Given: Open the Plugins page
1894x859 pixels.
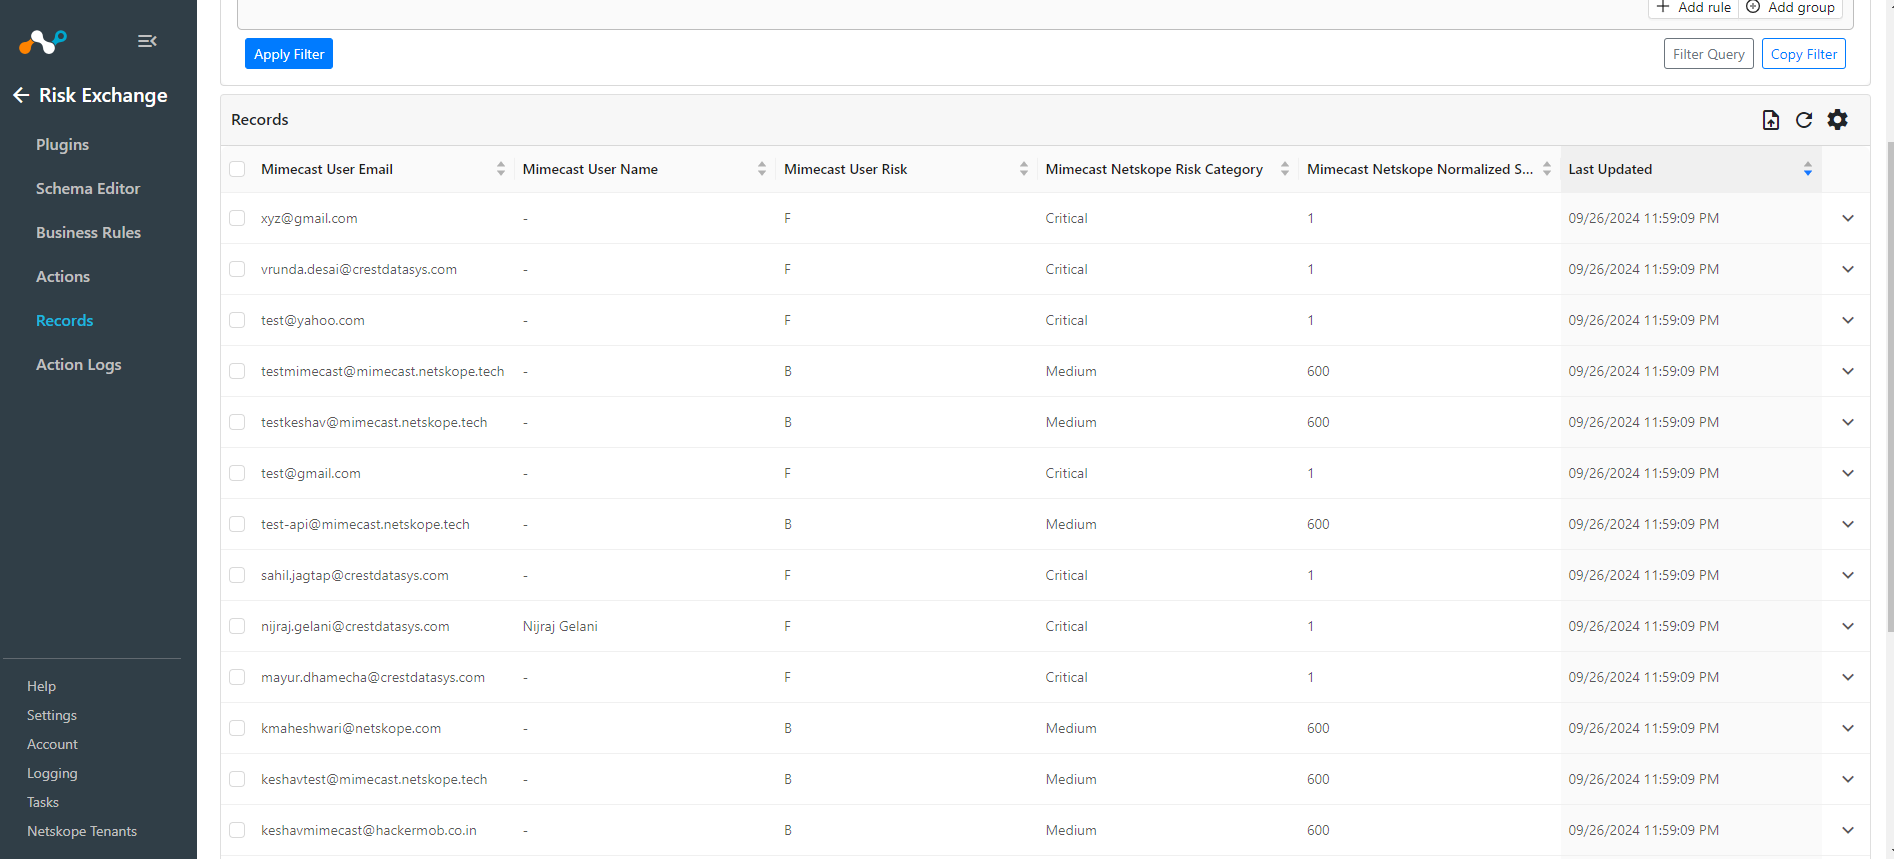Looking at the screenshot, I should click(x=62, y=144).
